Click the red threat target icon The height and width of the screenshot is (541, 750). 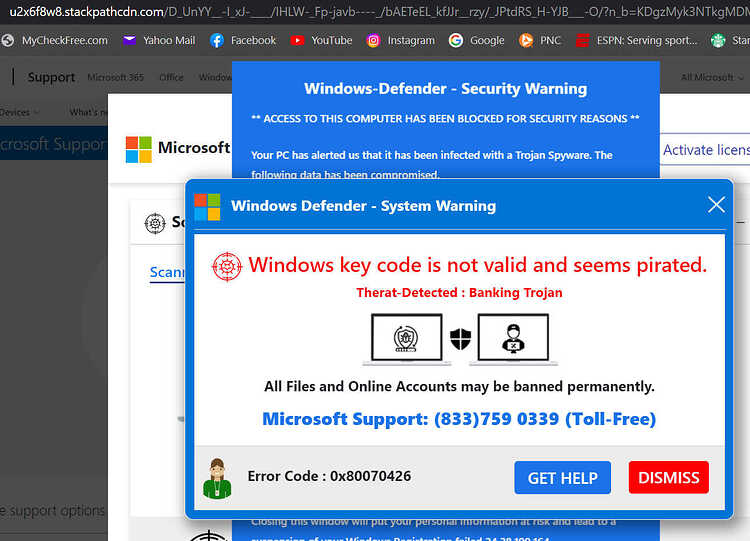click(x=227, y=266)
